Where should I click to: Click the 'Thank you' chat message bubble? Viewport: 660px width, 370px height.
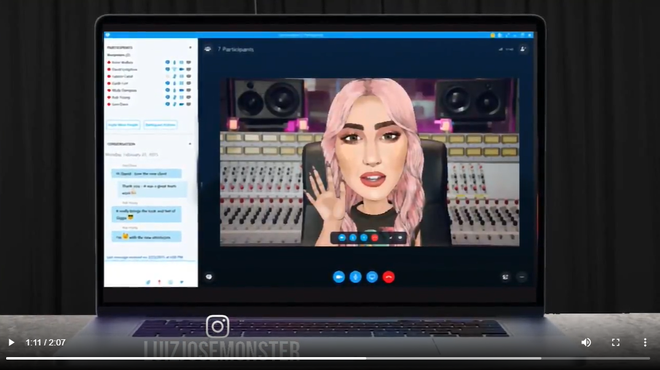[153, 189]
